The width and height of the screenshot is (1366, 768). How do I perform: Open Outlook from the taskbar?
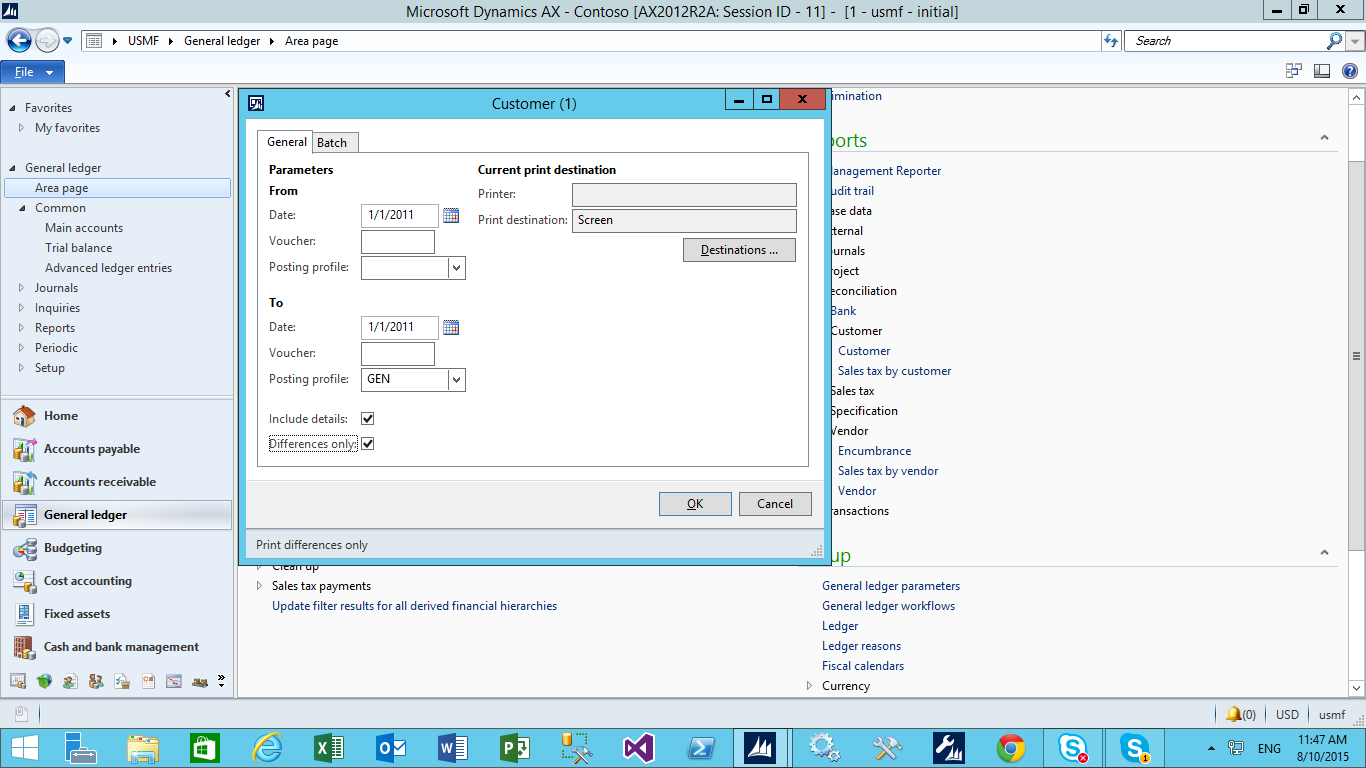(391, 748)
